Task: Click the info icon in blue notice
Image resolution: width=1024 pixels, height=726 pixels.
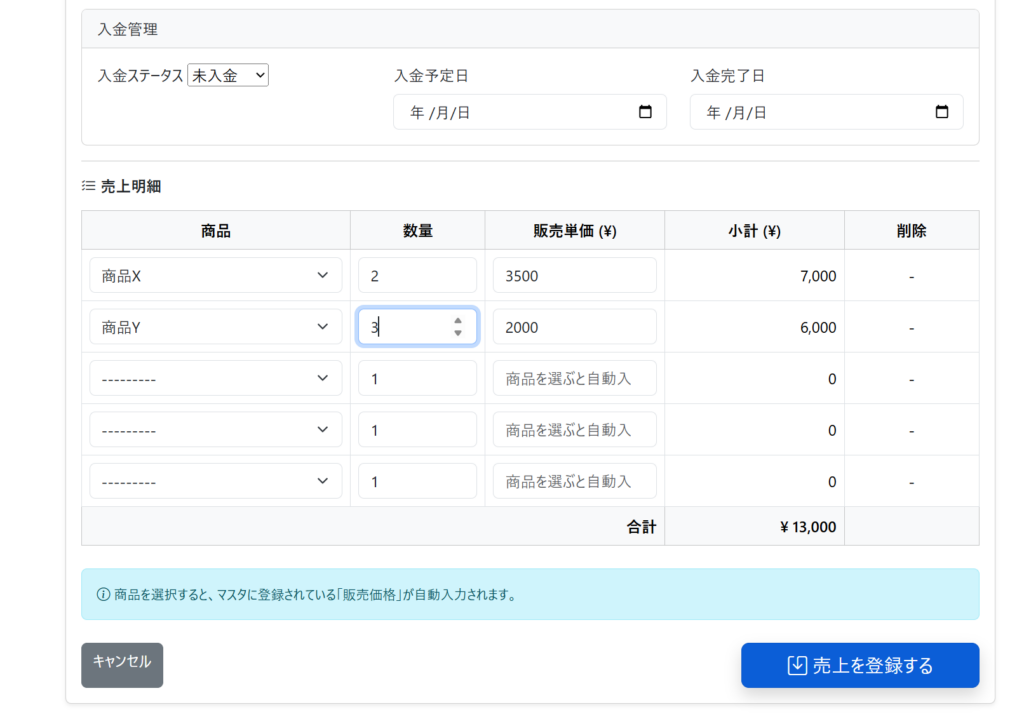Action: click(x=103, y=594)
